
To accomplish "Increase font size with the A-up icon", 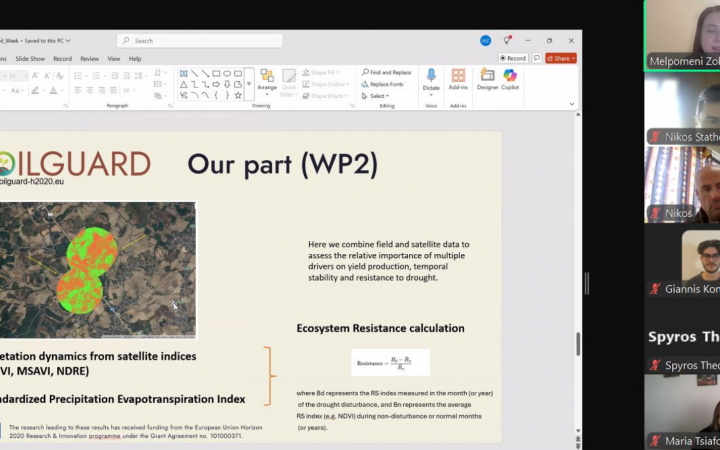I will [x=35, y=76].
